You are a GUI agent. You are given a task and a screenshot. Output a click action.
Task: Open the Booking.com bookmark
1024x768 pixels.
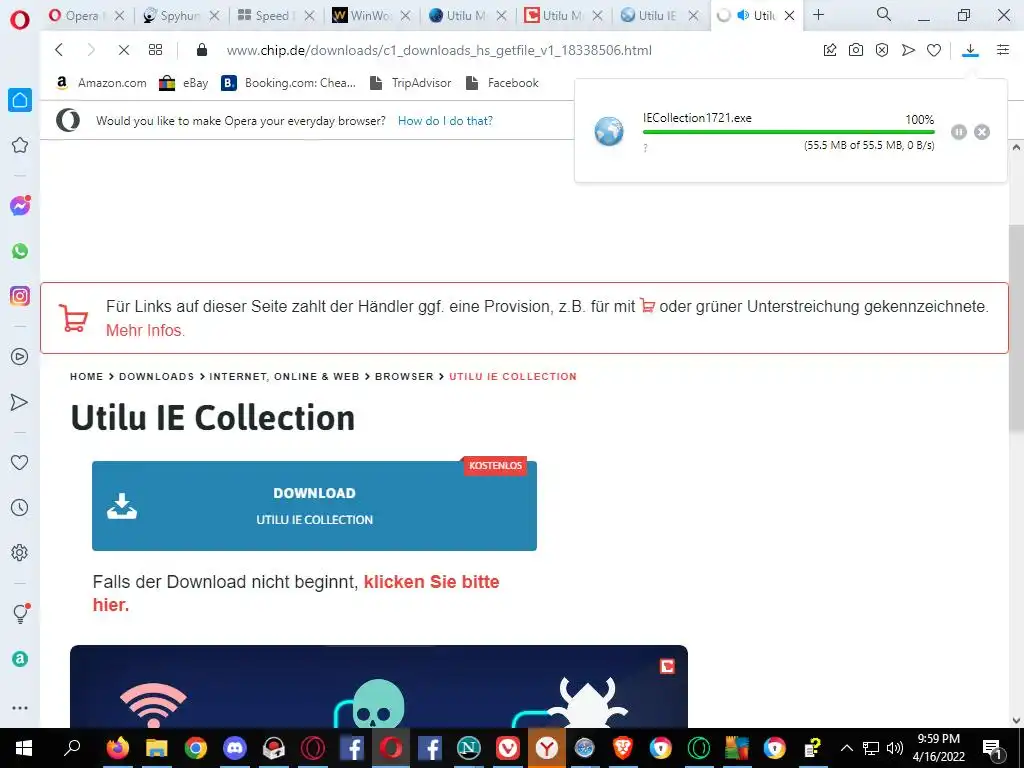click(289, 83)
